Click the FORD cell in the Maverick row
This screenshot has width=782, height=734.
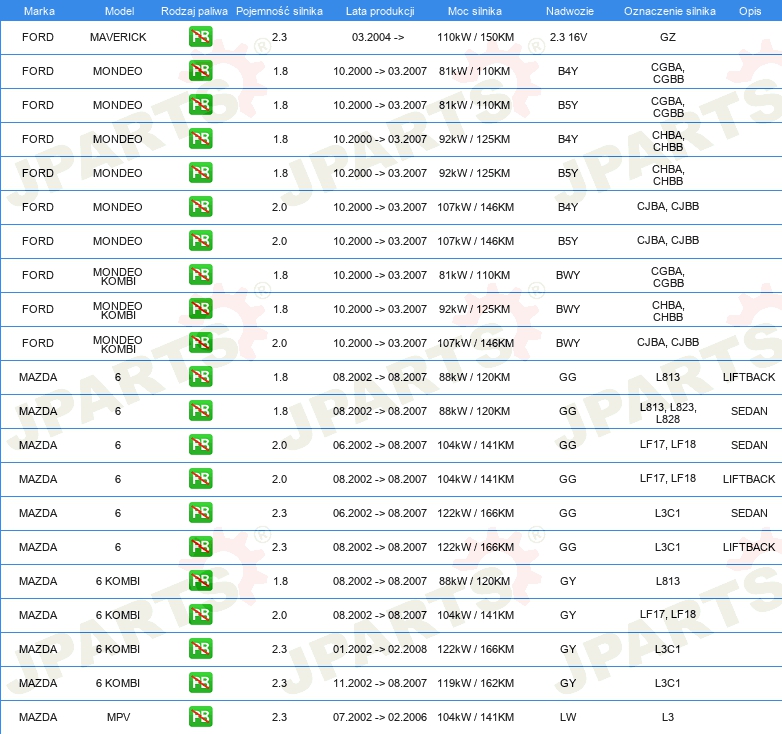38,37
